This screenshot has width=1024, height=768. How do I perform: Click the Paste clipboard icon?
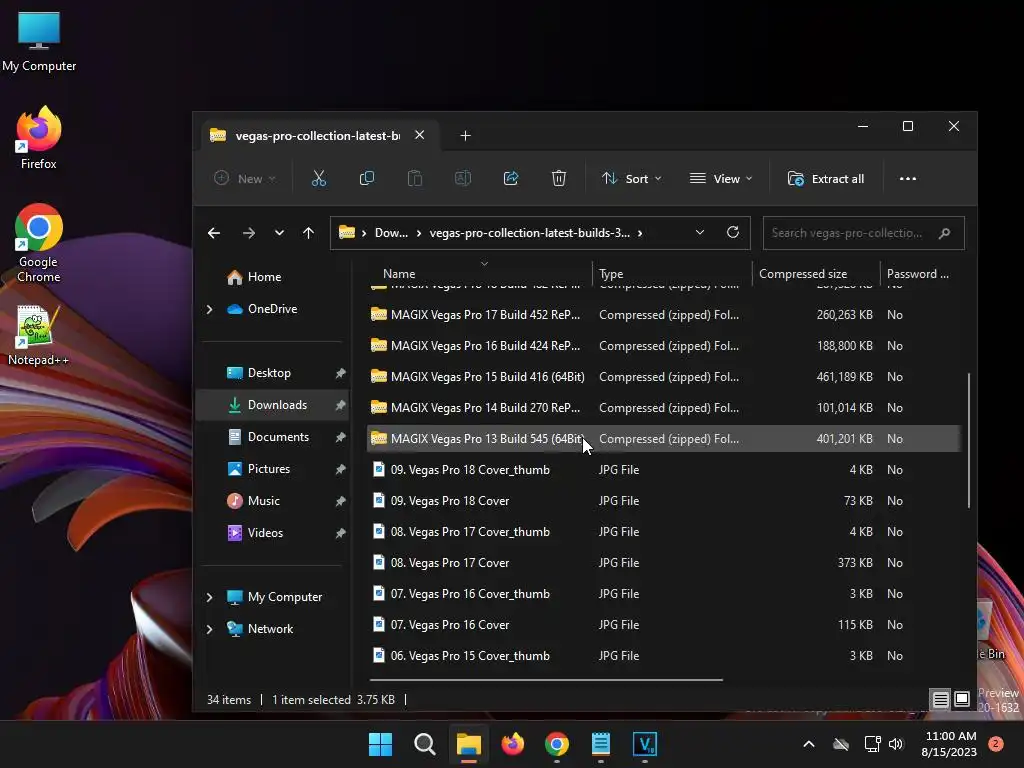pos(415,178)
